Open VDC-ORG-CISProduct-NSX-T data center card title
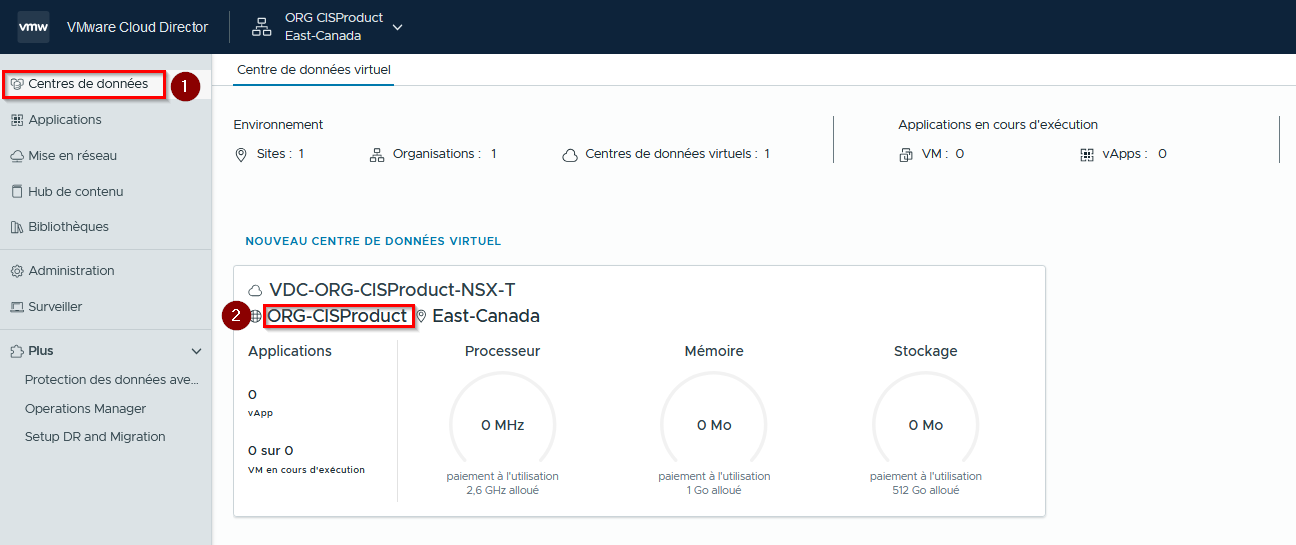 pyautogui.click(x=392, y=290)
